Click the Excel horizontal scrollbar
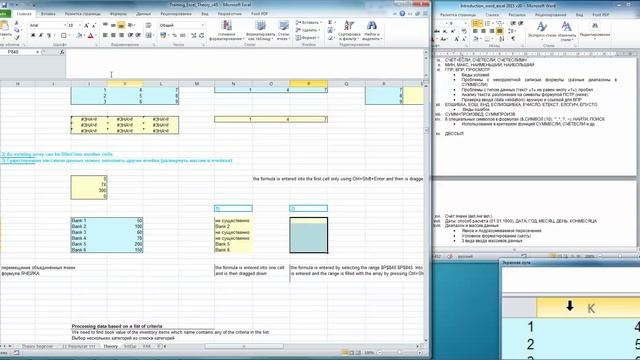The image size is (640, 360). coord(244,346)
